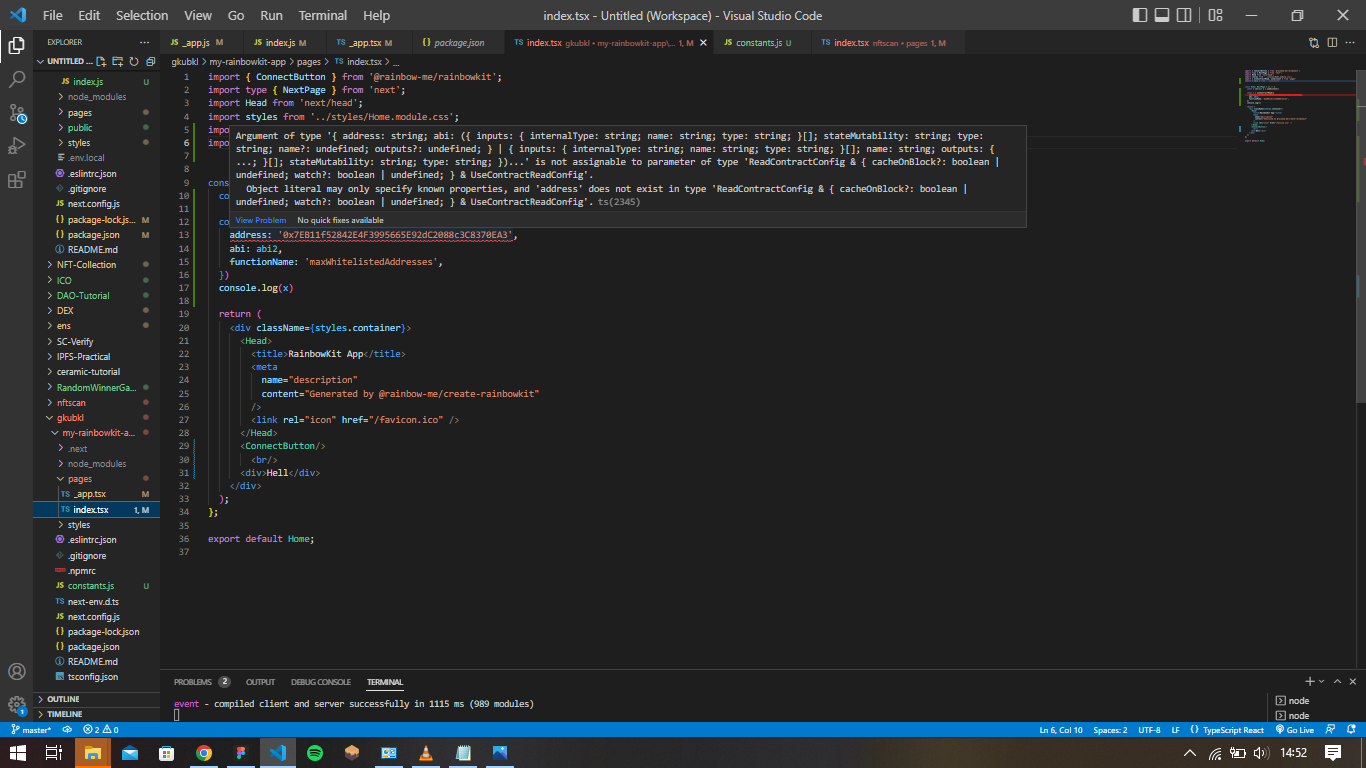Click the New Folder icon in Explorer
Screen dimensions: 1366x768
tap(117, 61)
